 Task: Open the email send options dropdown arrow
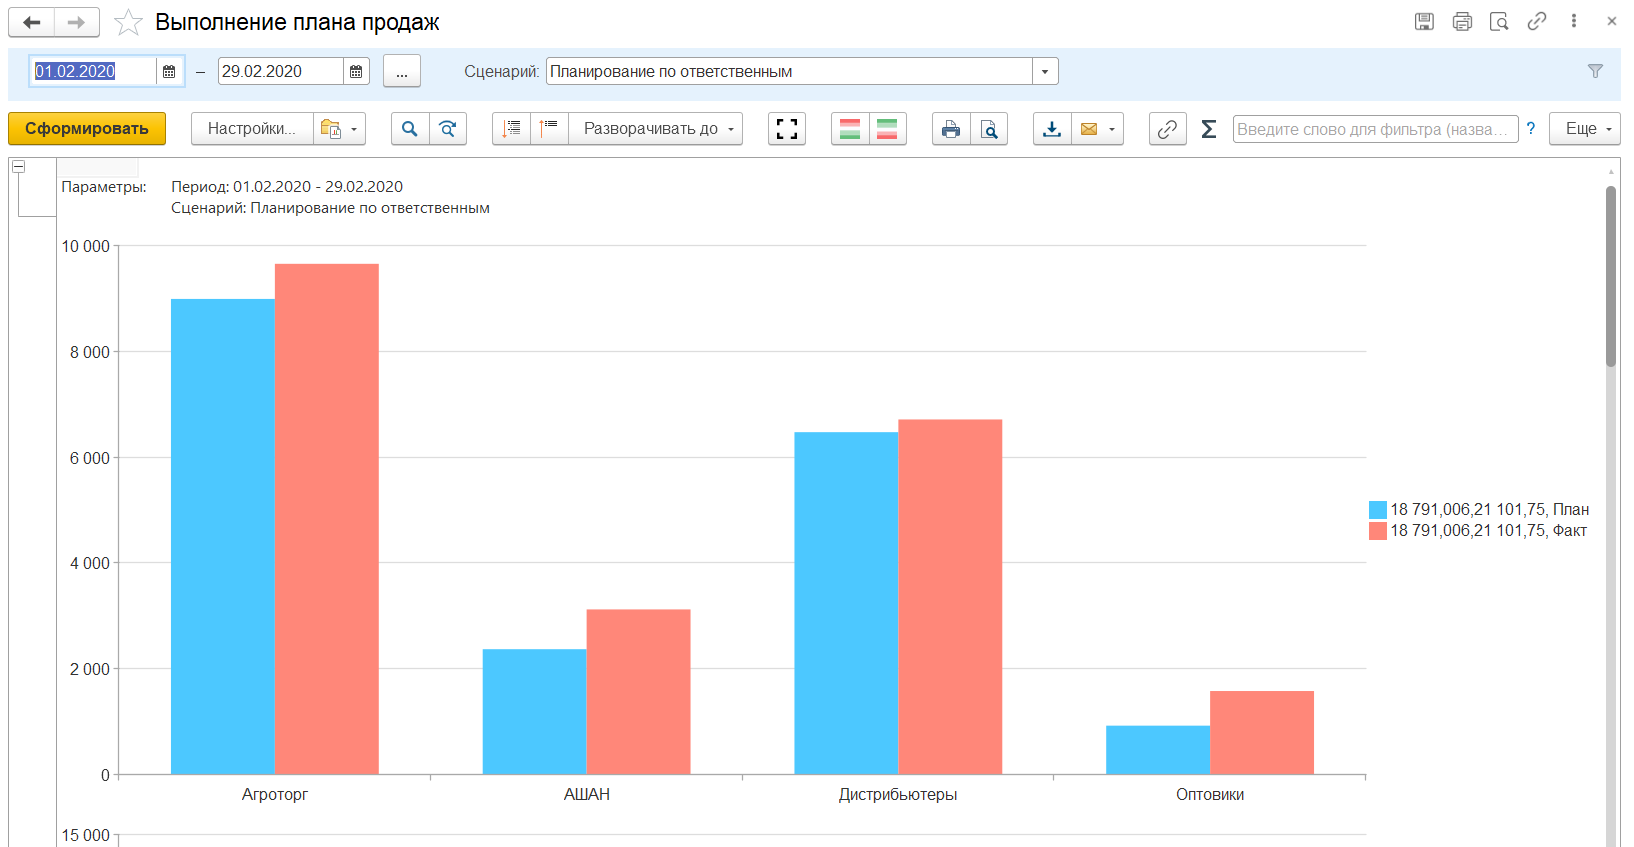tap(1112, 129)
